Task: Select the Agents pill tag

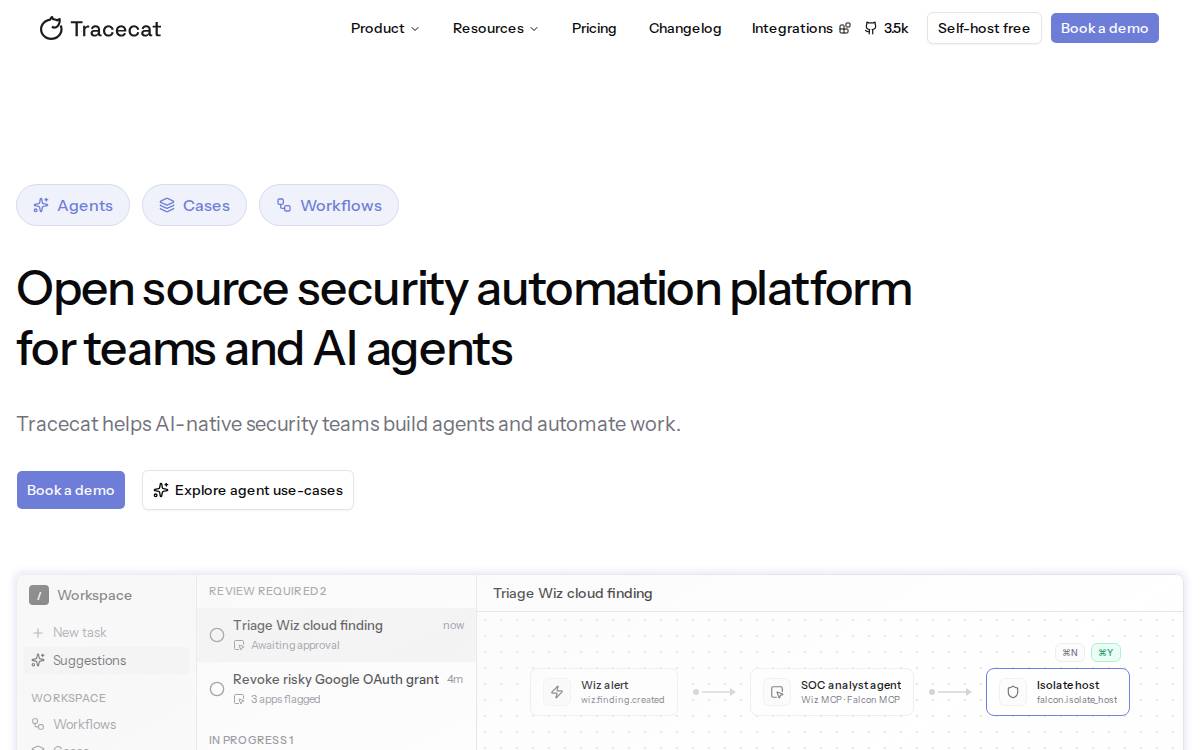Action: click(73, 205)
